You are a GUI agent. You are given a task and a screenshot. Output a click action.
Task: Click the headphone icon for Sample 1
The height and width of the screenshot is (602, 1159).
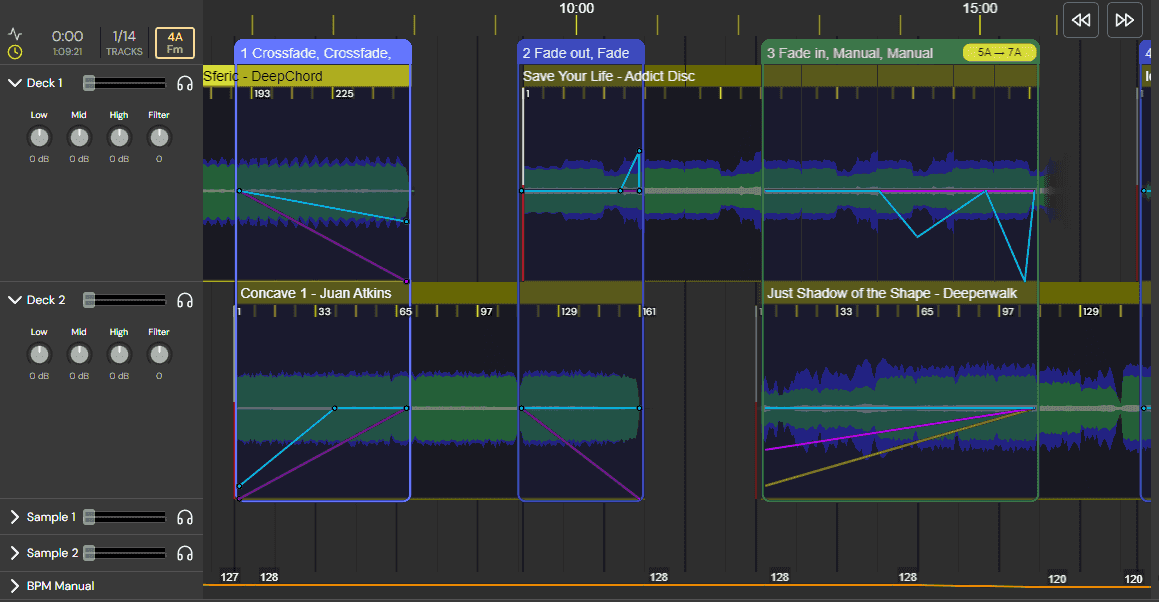point(185,517)
